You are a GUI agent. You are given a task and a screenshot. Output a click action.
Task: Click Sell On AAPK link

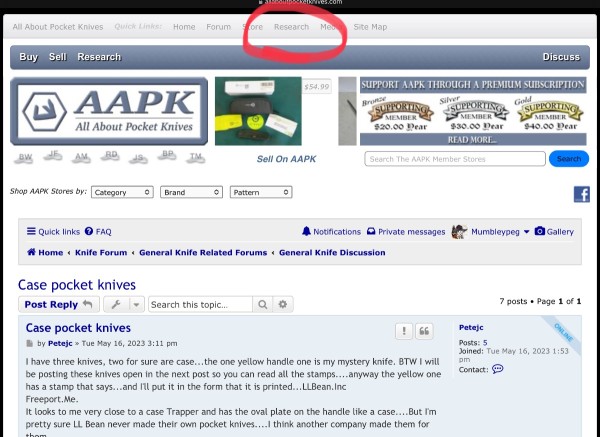click(x=286, y=159)
